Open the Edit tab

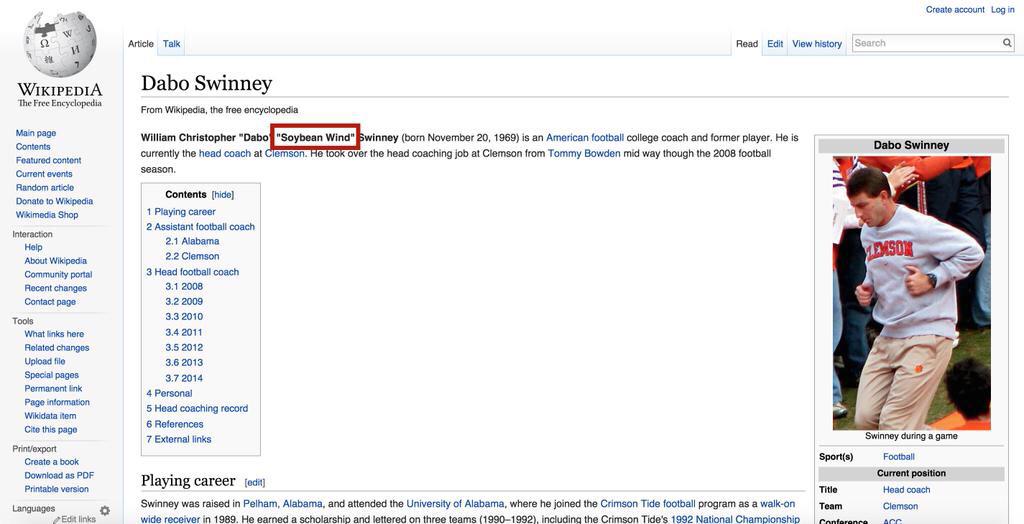click(775, 44)
